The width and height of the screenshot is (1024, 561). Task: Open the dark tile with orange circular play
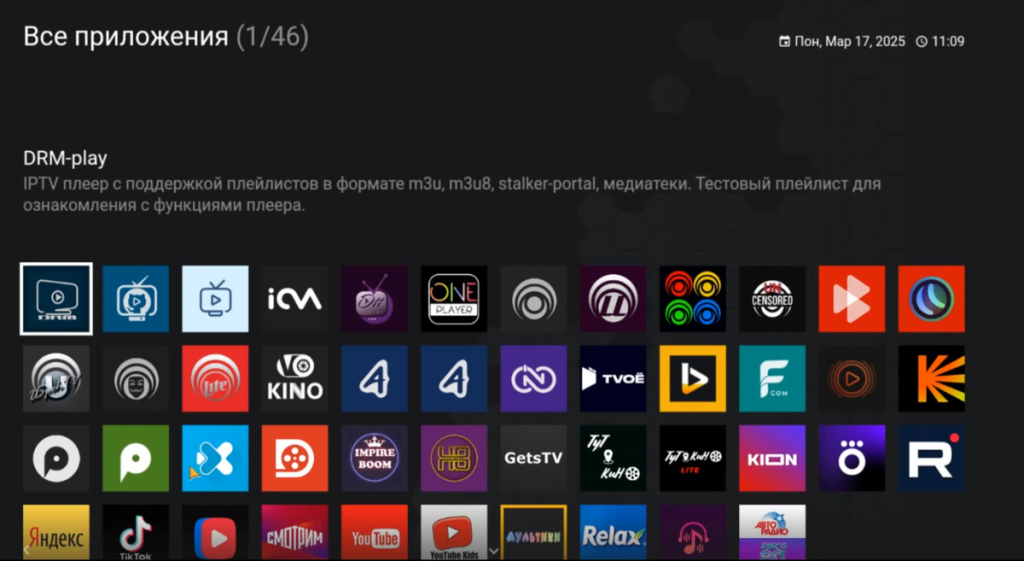pyautogui.click(x=852, y=379)
